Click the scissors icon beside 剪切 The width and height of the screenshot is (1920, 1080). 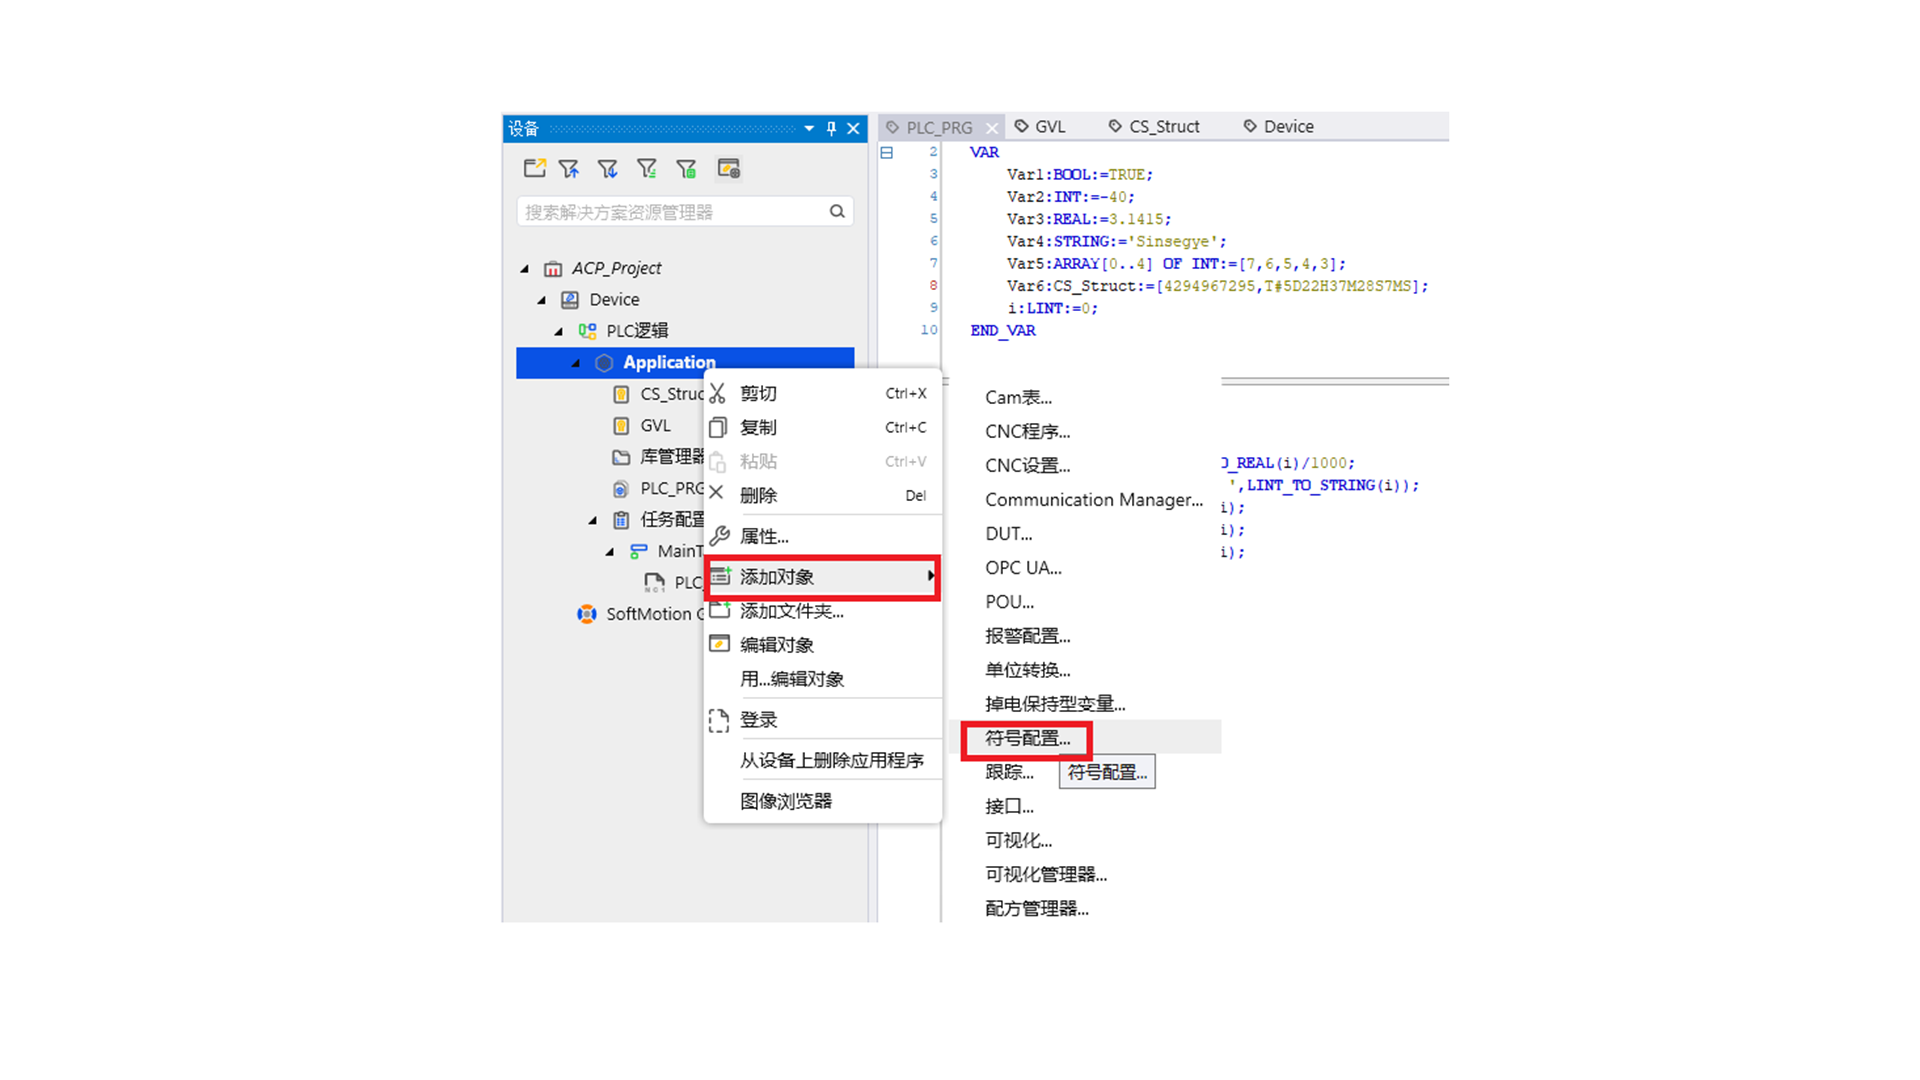coord(718,393)
